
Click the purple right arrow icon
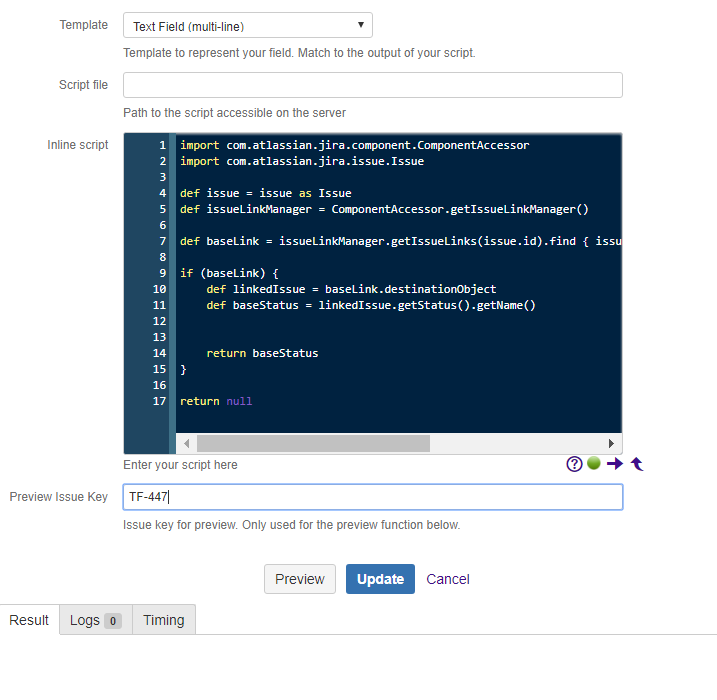(x=615, y=464)
